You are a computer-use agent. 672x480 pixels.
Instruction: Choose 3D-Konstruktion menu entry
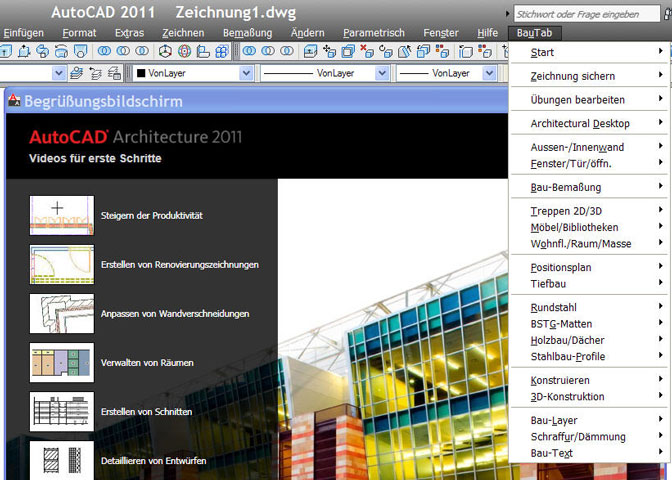tap(589, 396)
